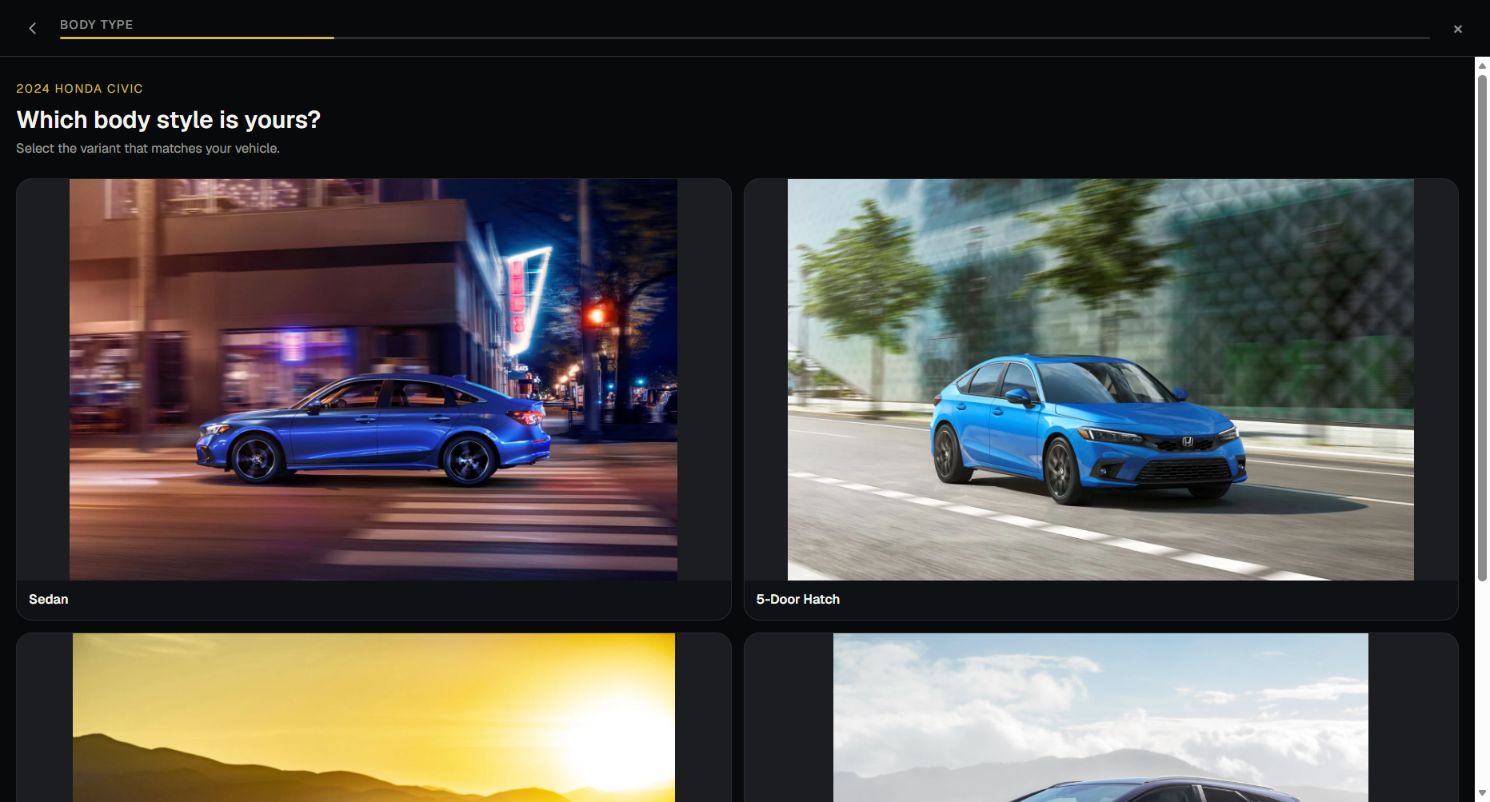This screenshot has width=1490, height=802.
Task: Click the vertical scrollbar thumb
Action: [x=1482, y=327]
